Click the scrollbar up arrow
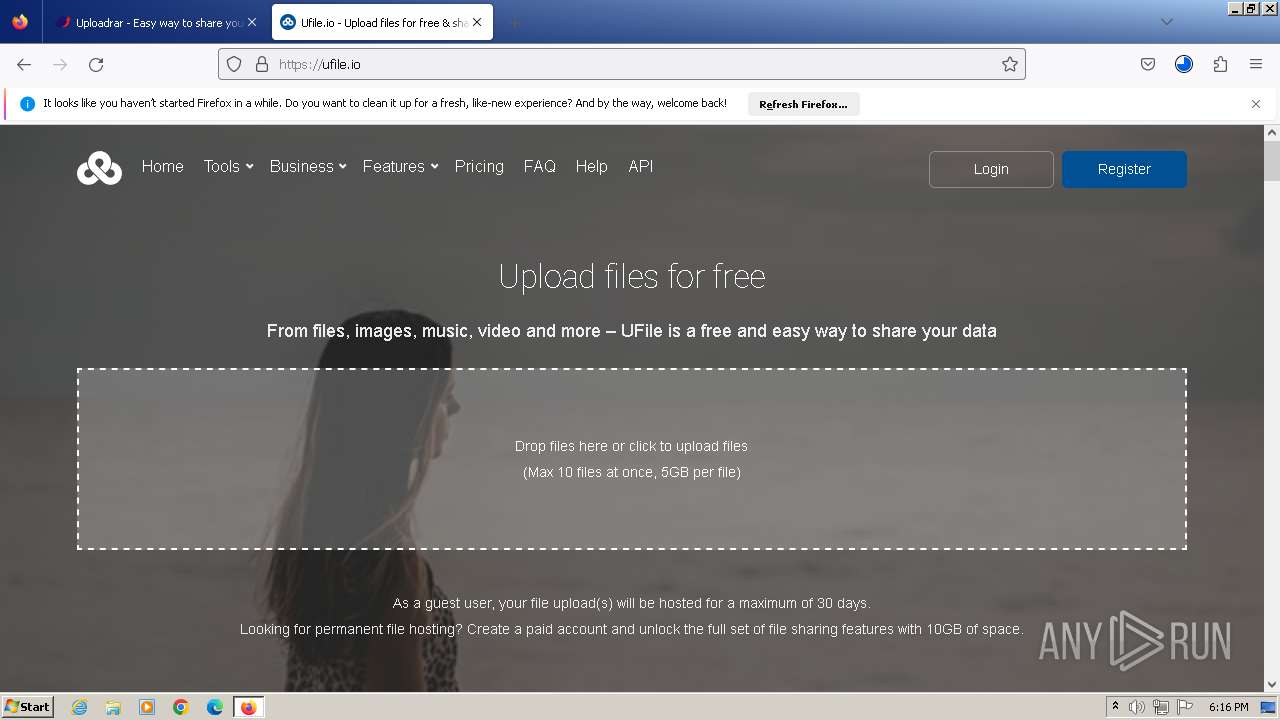This screenshot has width=1280, height=720. click(x=1272, y=132)
